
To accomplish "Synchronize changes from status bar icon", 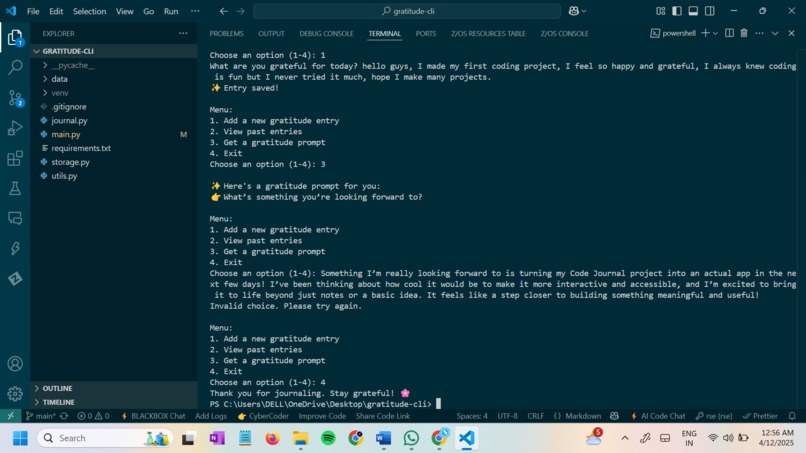I will pos(64,416).
